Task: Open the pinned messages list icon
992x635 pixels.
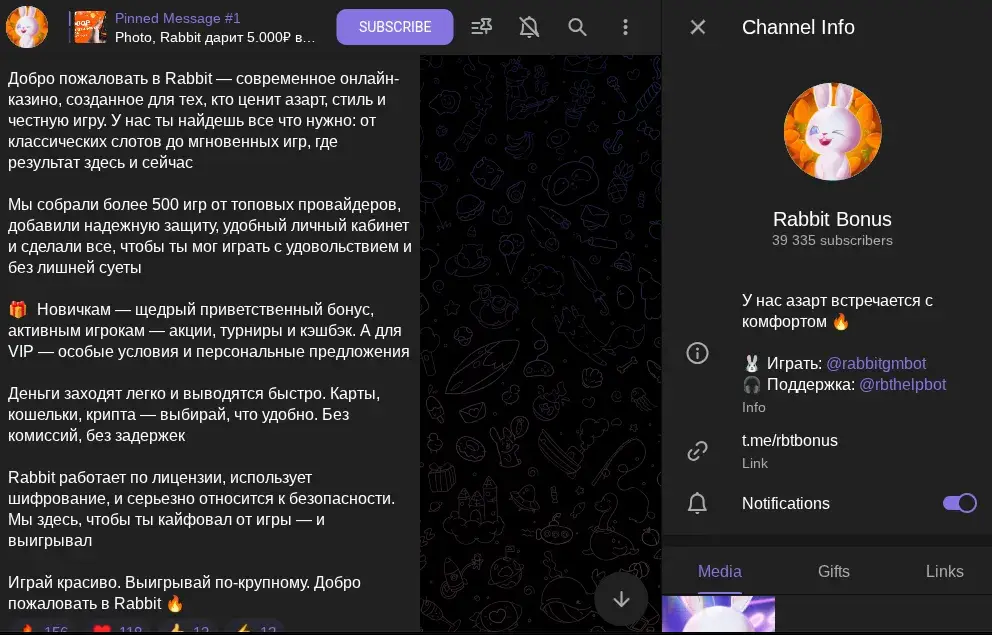Action: tap(481, 27)
